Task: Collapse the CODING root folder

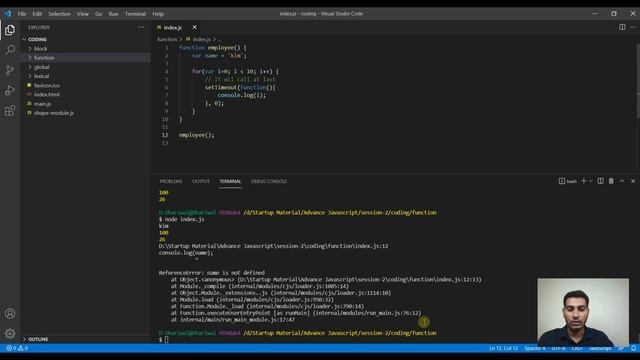Action: [37, 40]
